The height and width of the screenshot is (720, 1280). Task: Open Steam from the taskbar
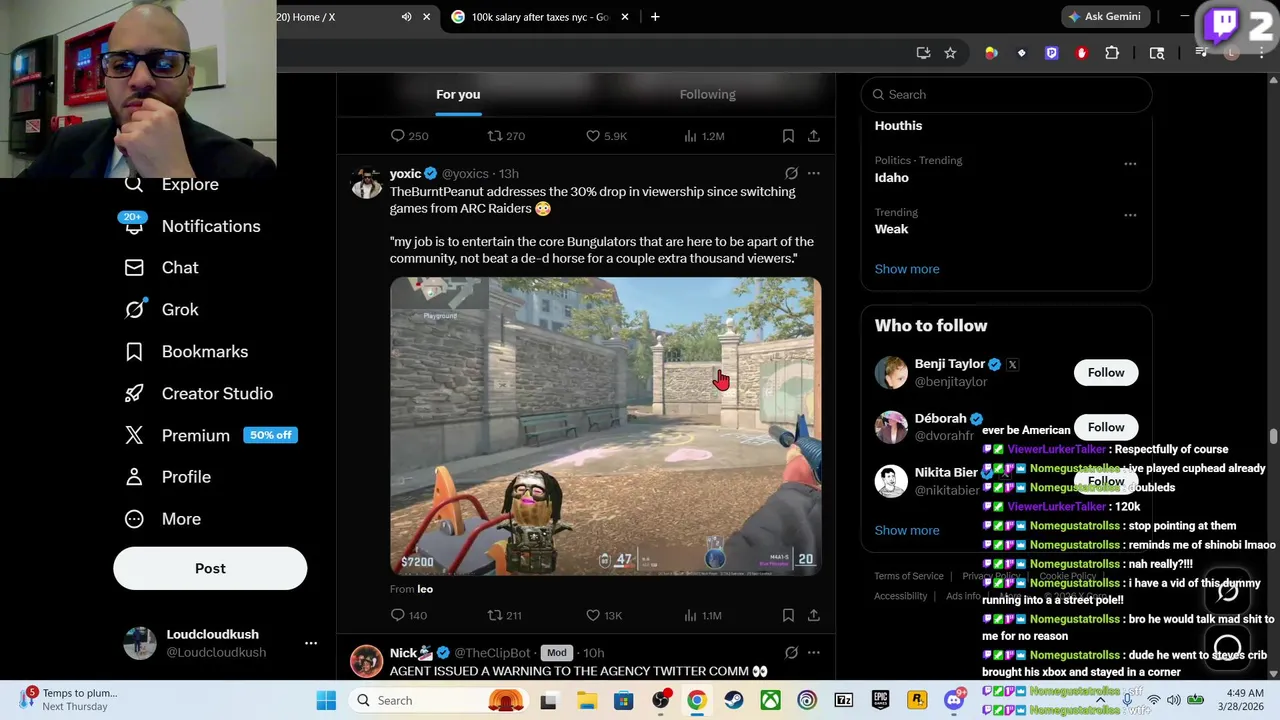(733, 700)
